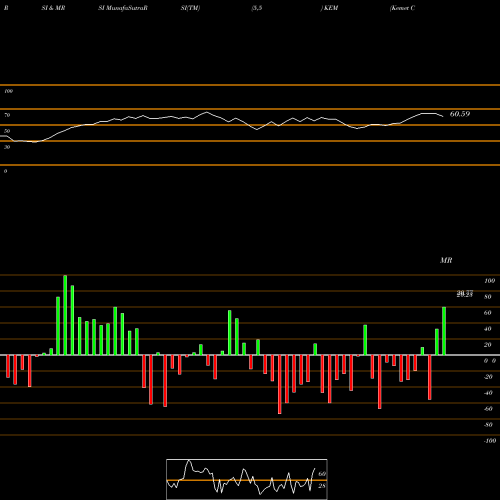Click the -20 label on the MR axis
Viewport: 500px width, 500px height.
[488, 377]
